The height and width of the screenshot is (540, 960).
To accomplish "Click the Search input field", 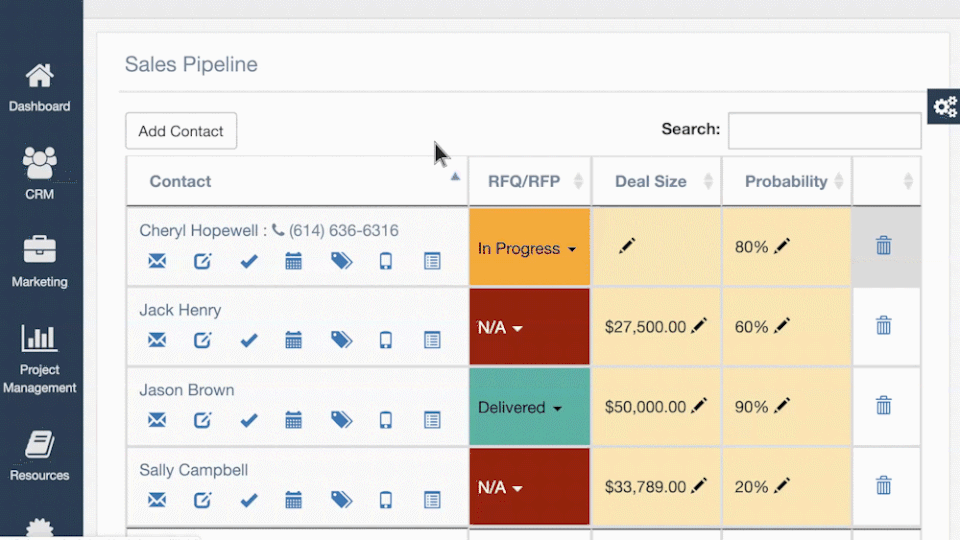I will click(x=824, y=130).
